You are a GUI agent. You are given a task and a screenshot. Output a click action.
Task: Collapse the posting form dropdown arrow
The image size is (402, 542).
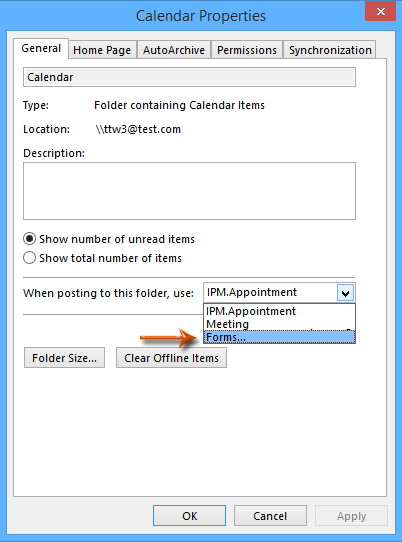[x=345, y=293]
